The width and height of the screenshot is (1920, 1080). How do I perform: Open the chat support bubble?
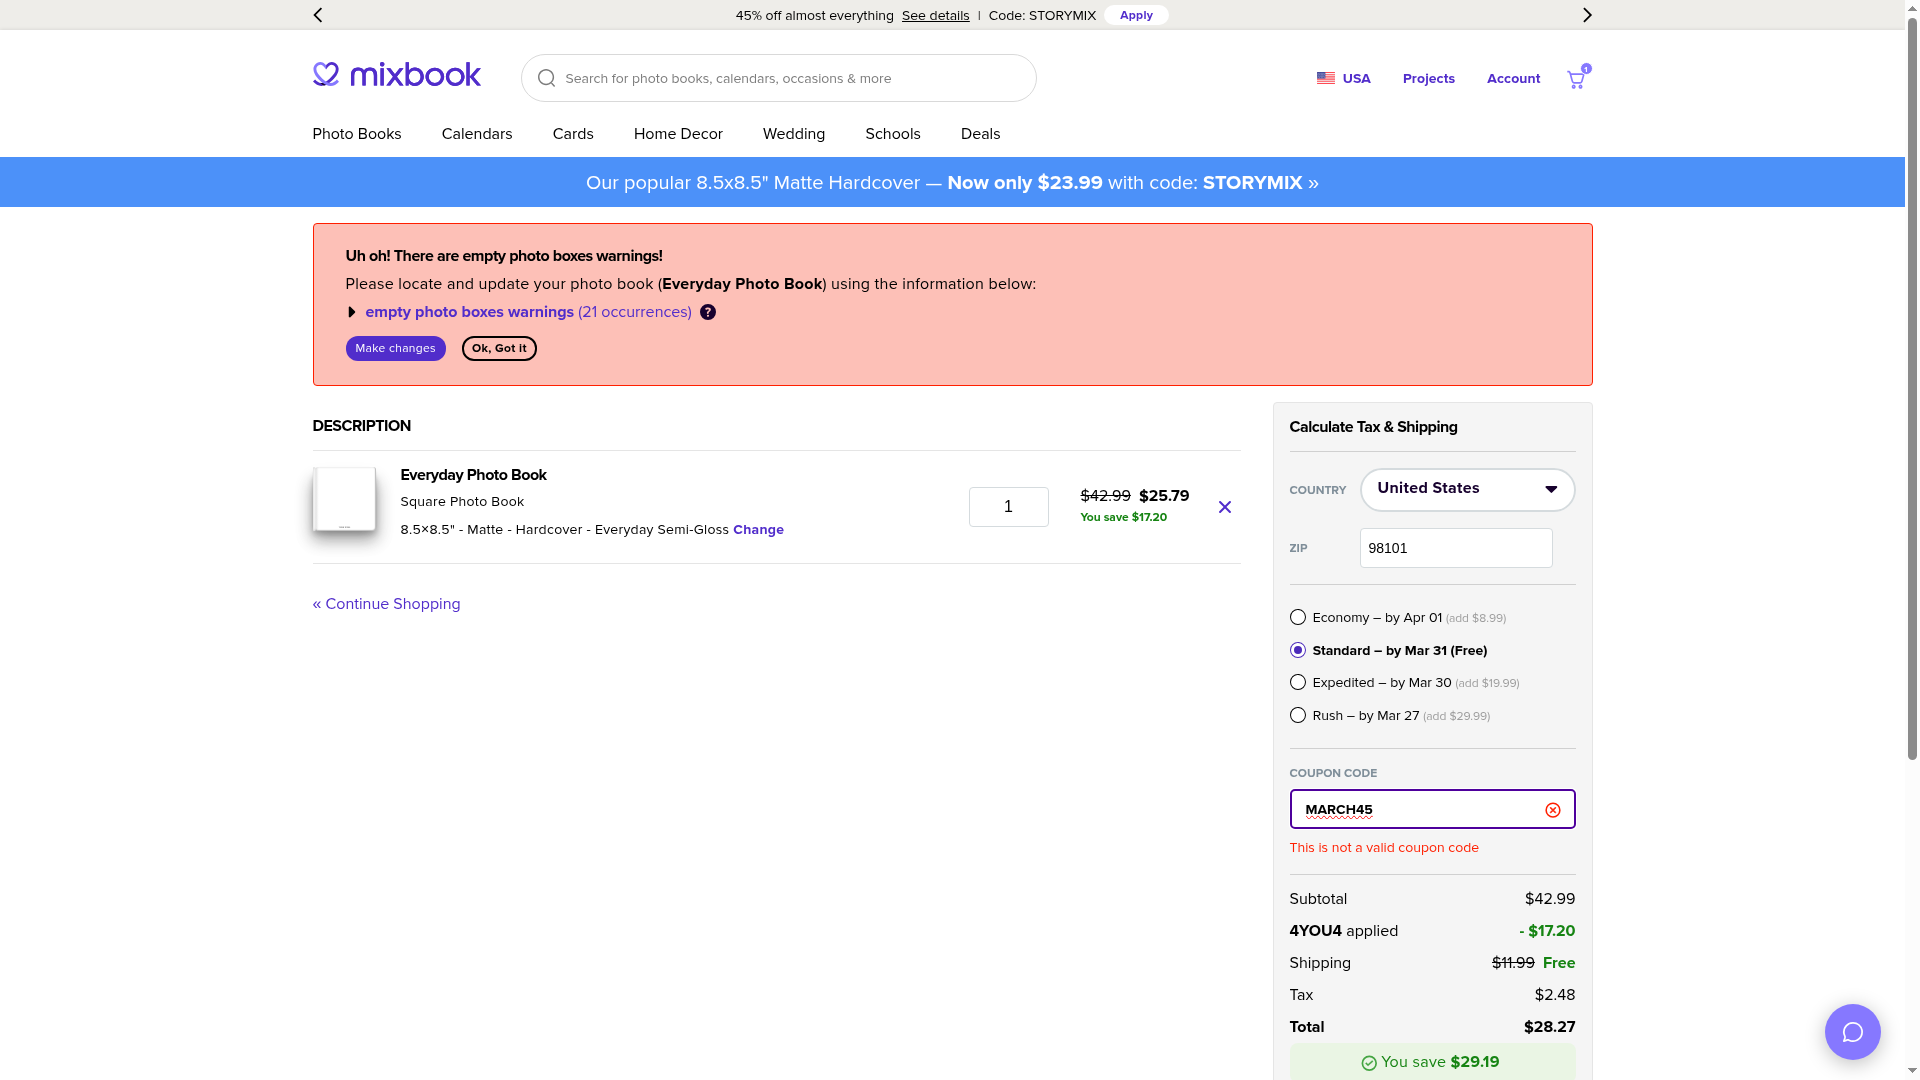[1852, 1032]
